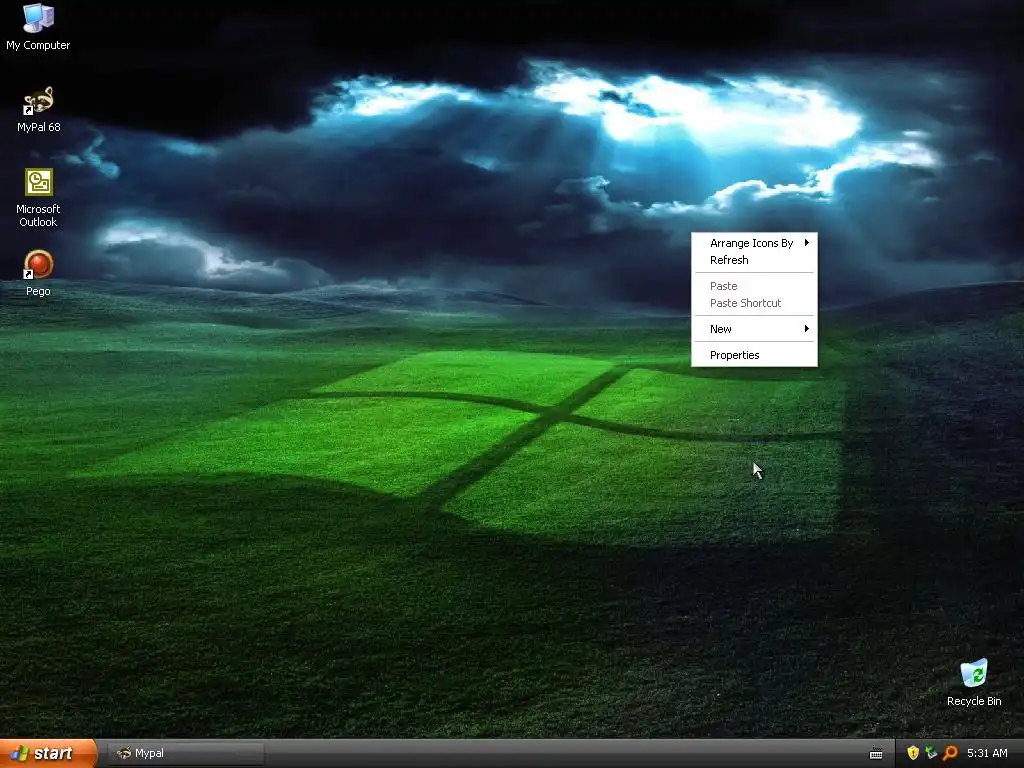The height and width of the screenshot is (768, 1024).
Task: Expand the New submenu
Action: 754,329
